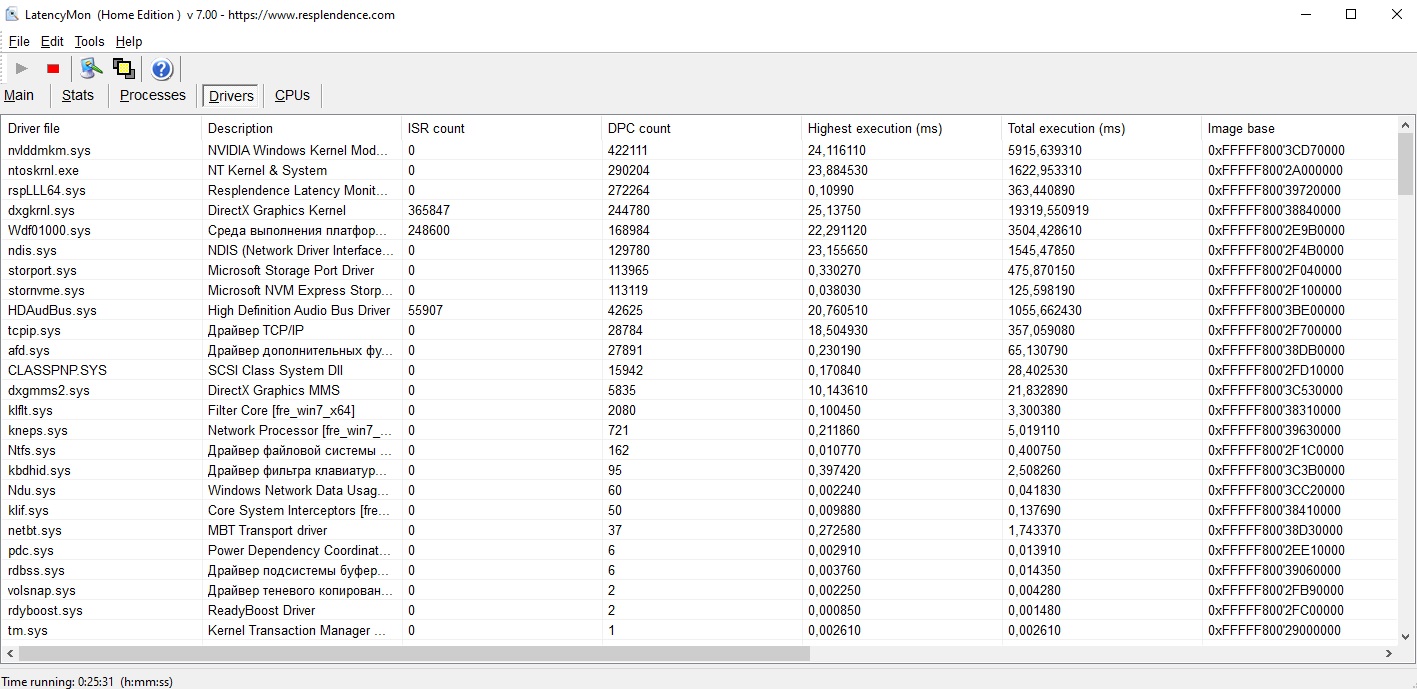Switch to the Processes tab
Screen dimensions: 1417x689
[x=152, y=96]
